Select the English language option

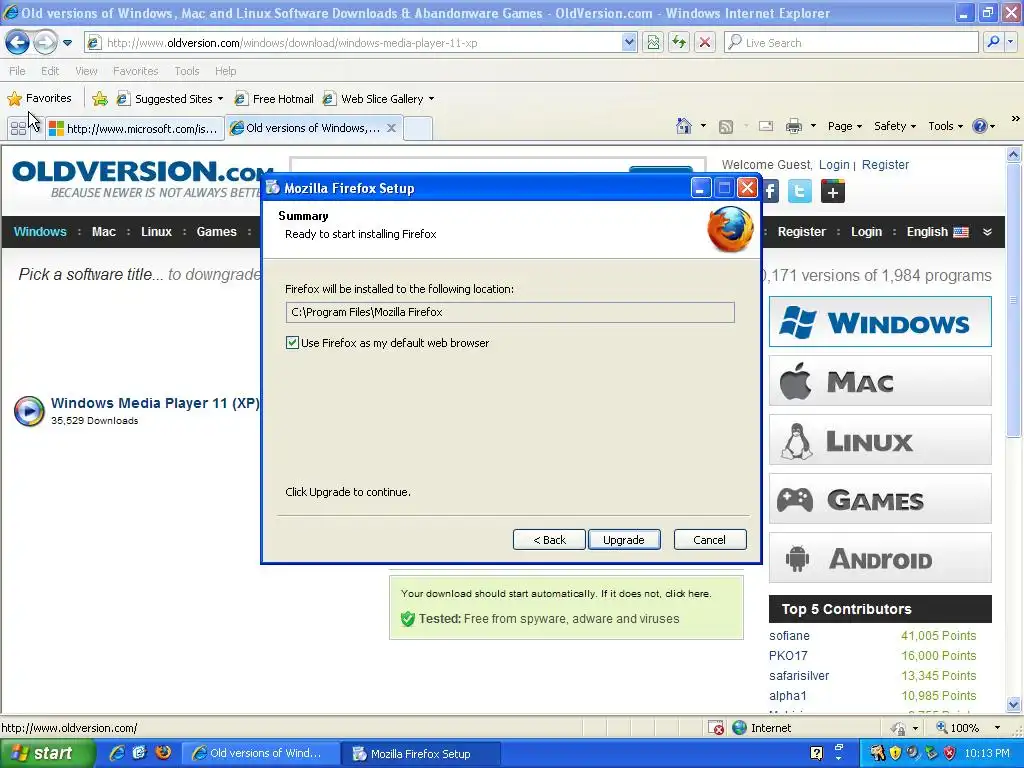point(937,232)
